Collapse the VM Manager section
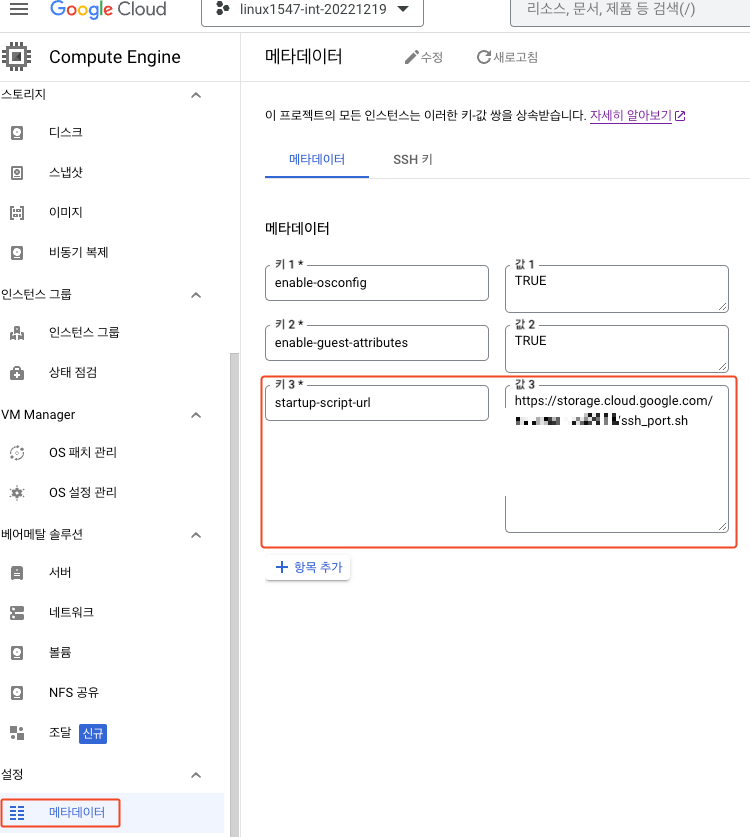The height and width of the screenshot is (837, 750). click(196, 415)
